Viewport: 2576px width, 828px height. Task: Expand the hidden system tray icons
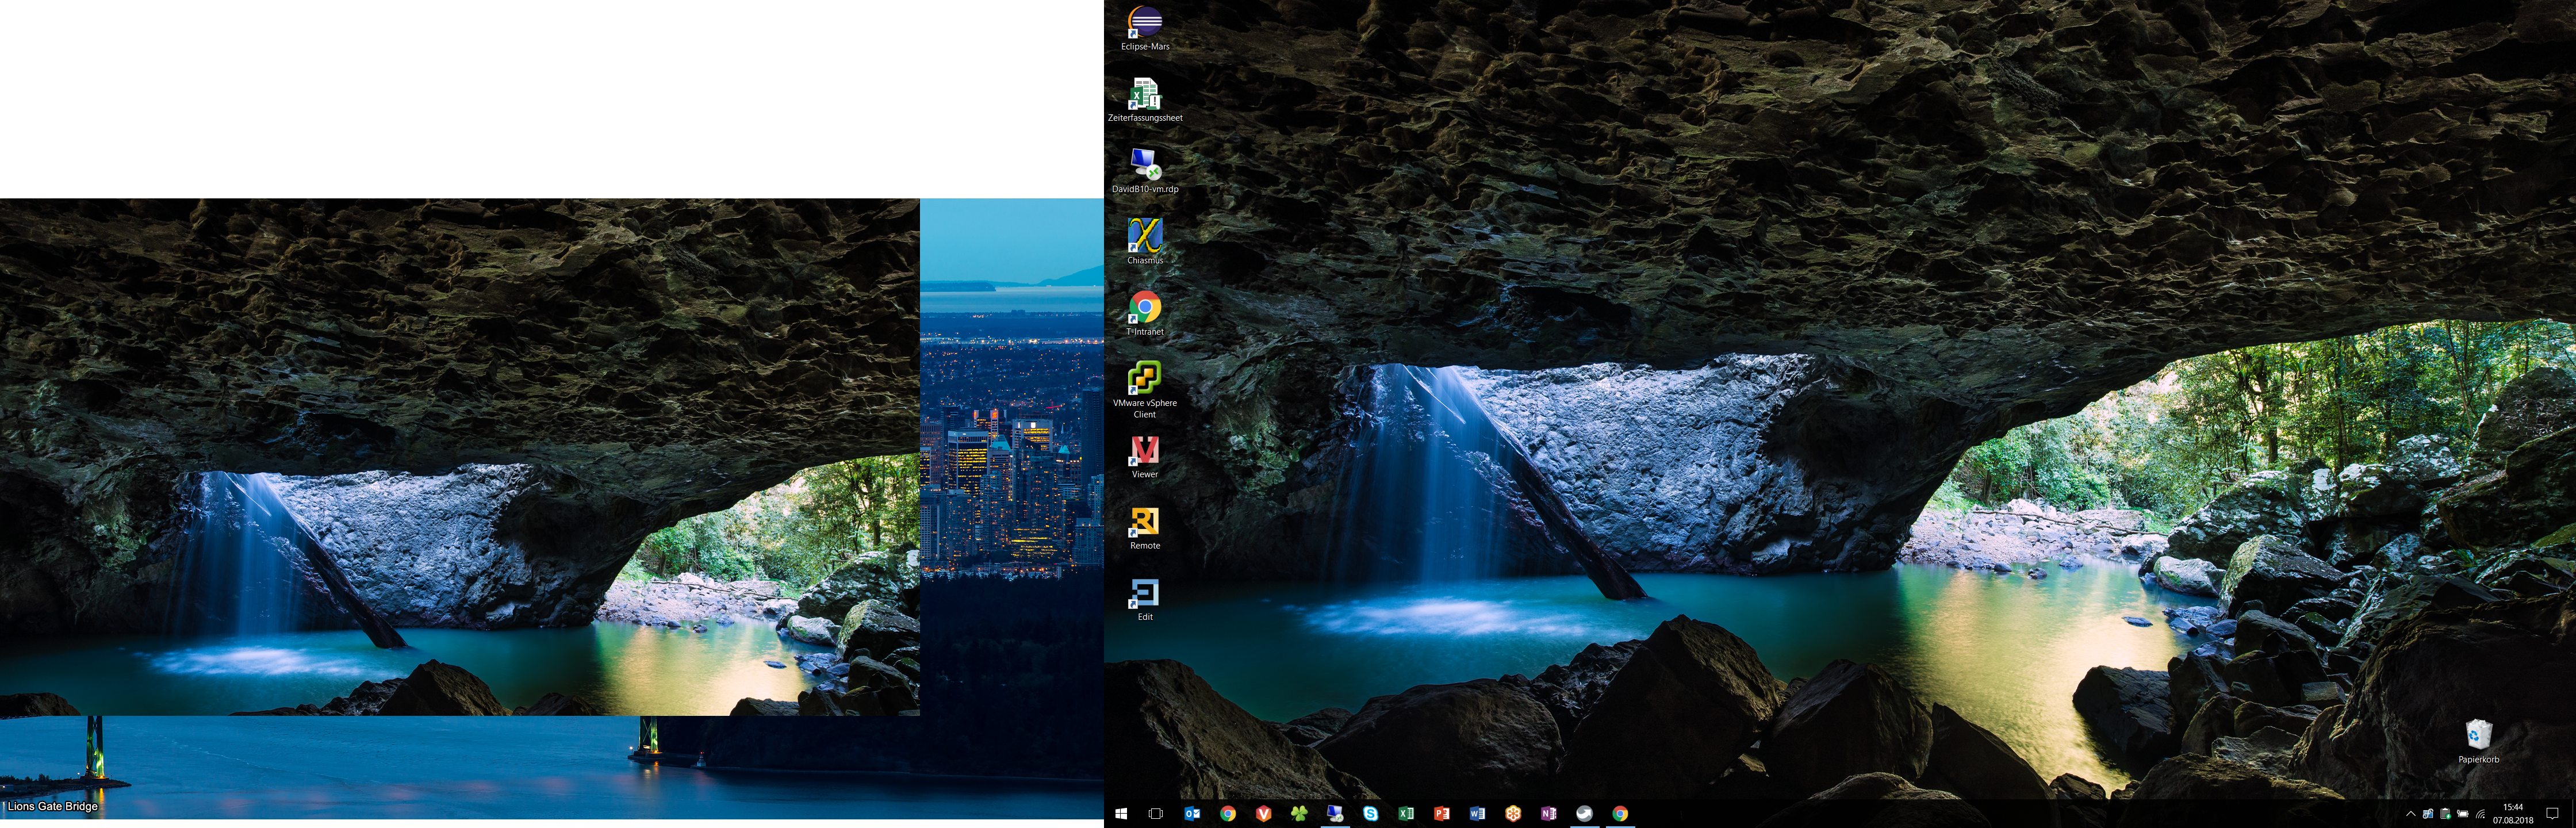tap(2410, 814)
